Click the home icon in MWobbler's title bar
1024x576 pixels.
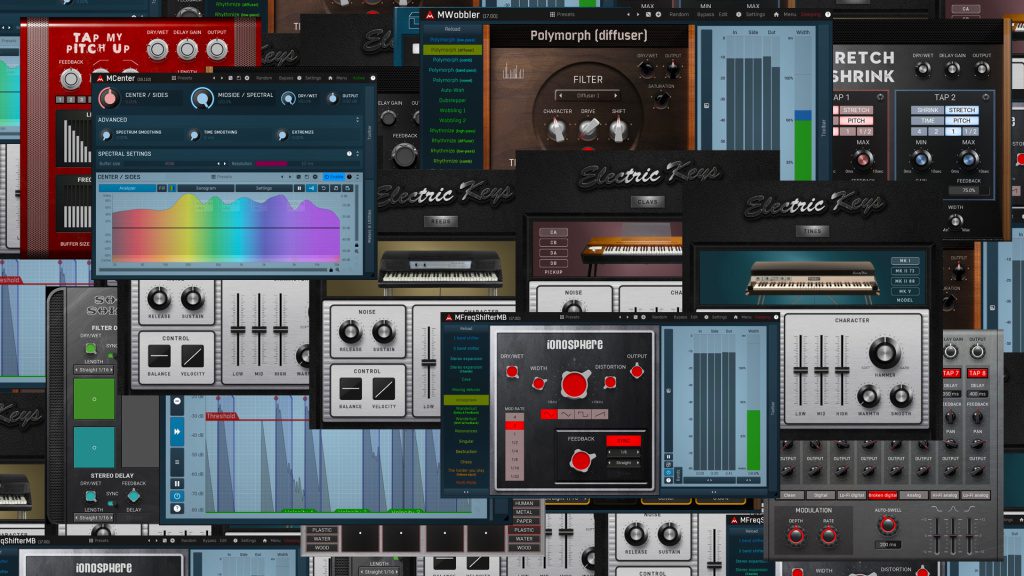(x=775, y=14)
